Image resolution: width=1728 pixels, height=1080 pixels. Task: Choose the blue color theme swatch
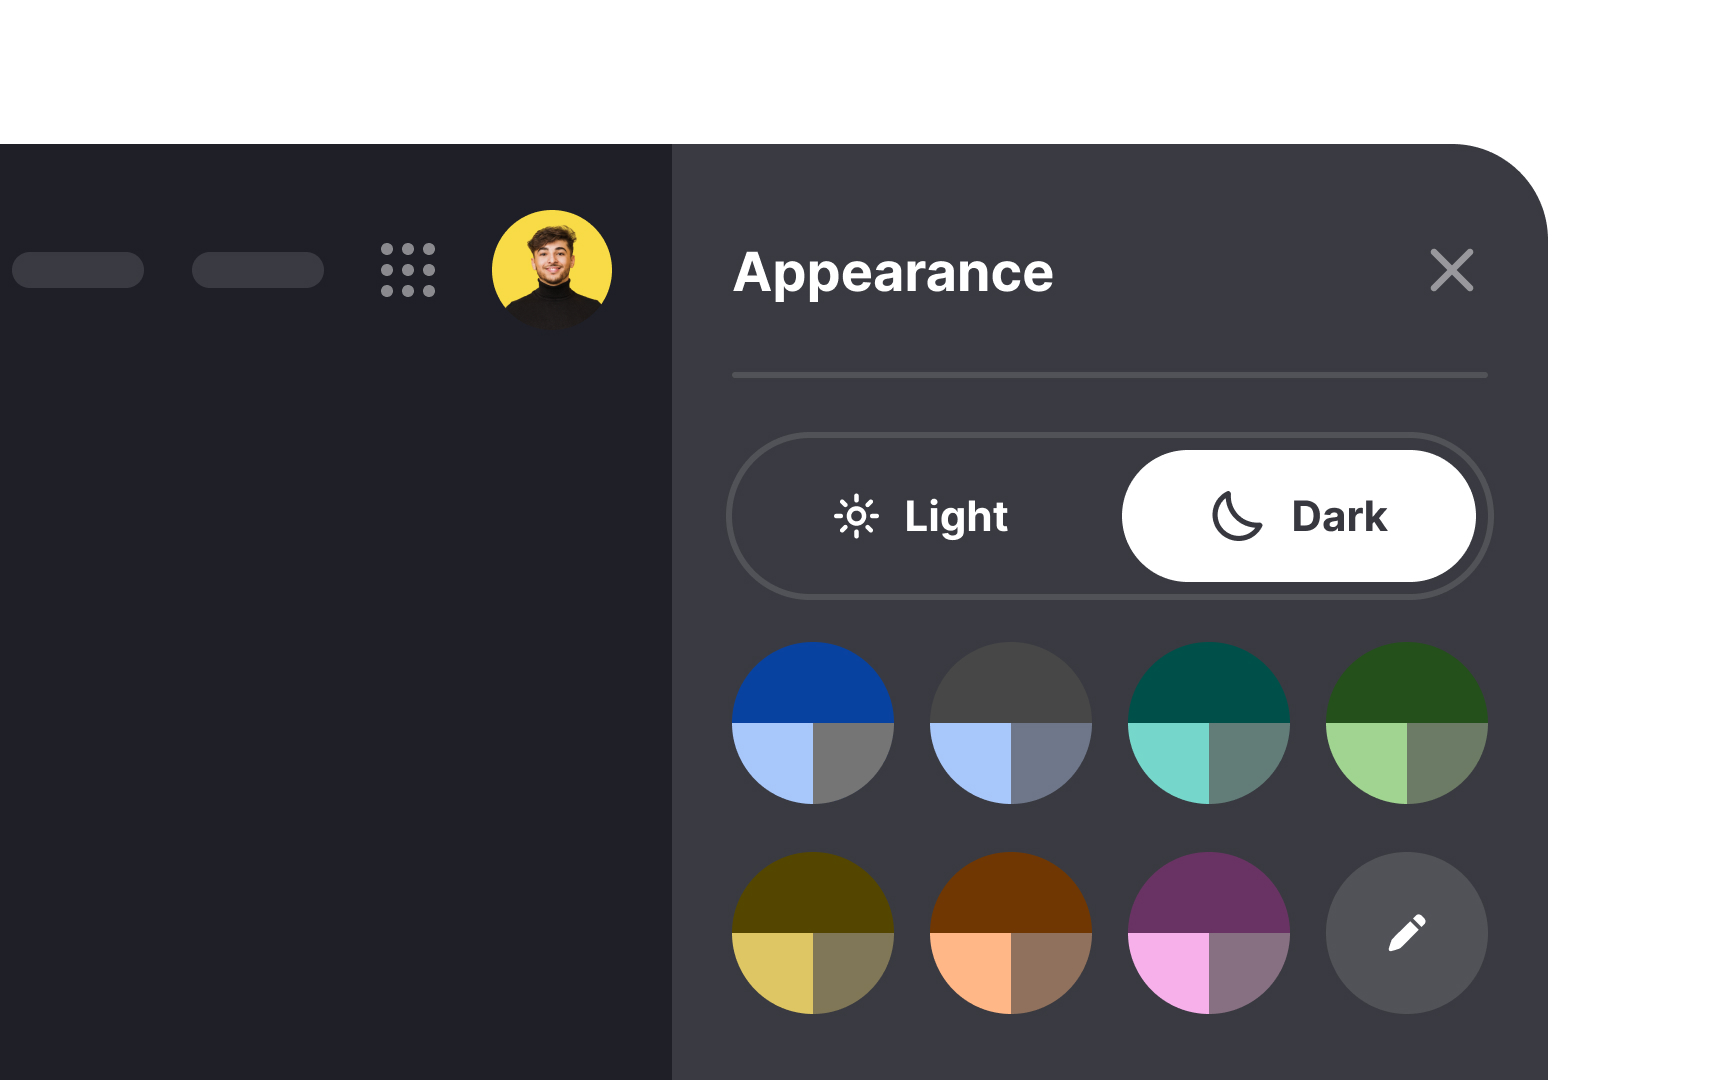pyautogui.click(x=813, y=723)
